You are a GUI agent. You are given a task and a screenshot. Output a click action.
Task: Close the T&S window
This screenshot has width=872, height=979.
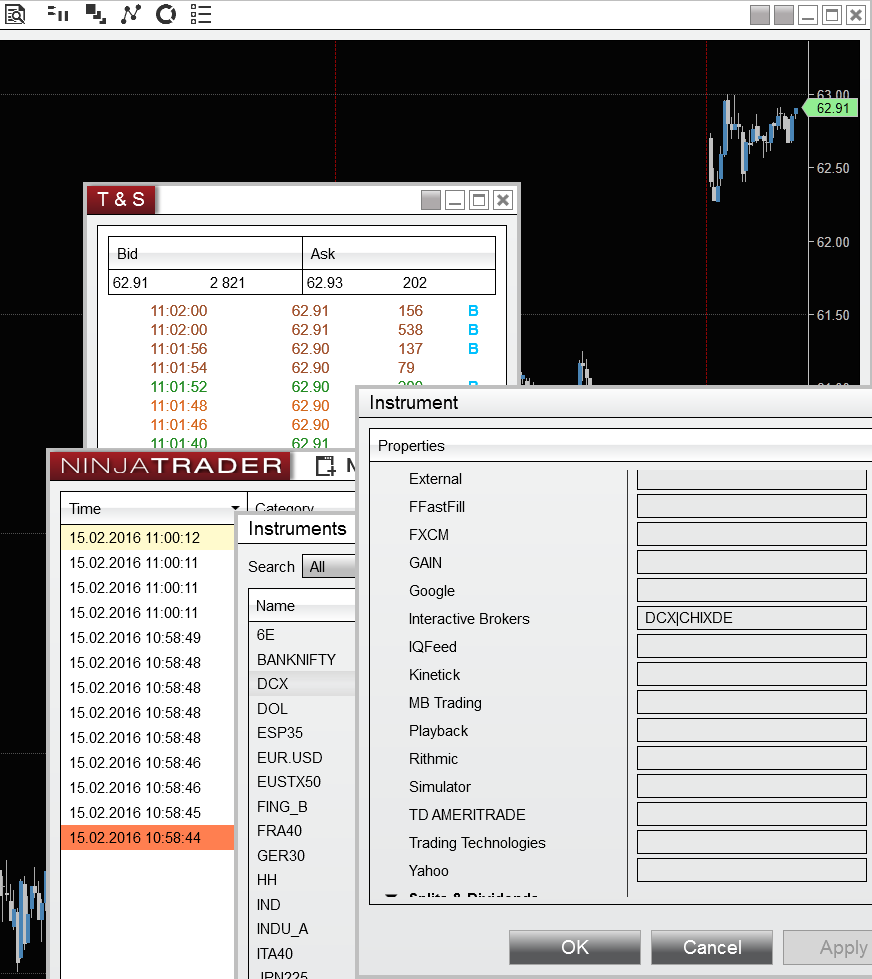pyautogui.click(x=502, y=200)
